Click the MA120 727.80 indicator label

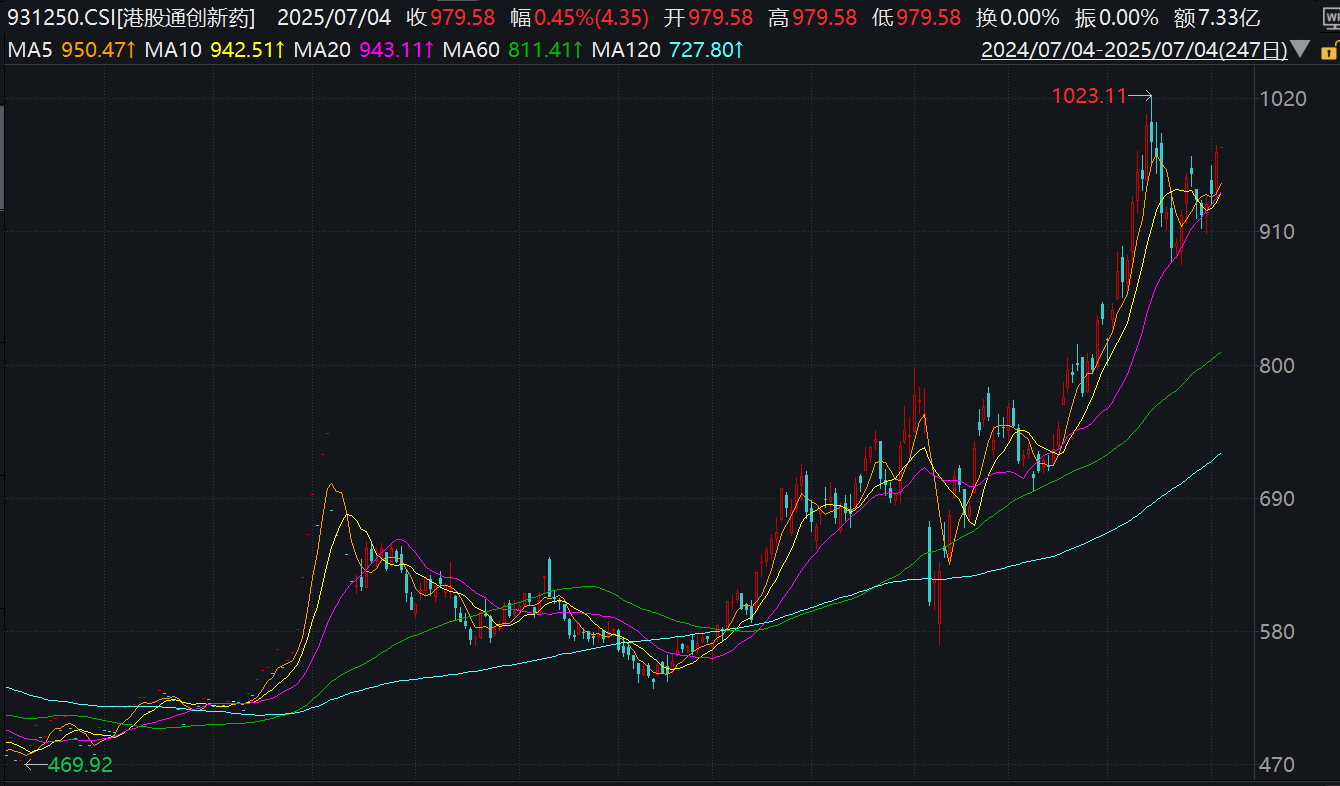tap(667, 49)
